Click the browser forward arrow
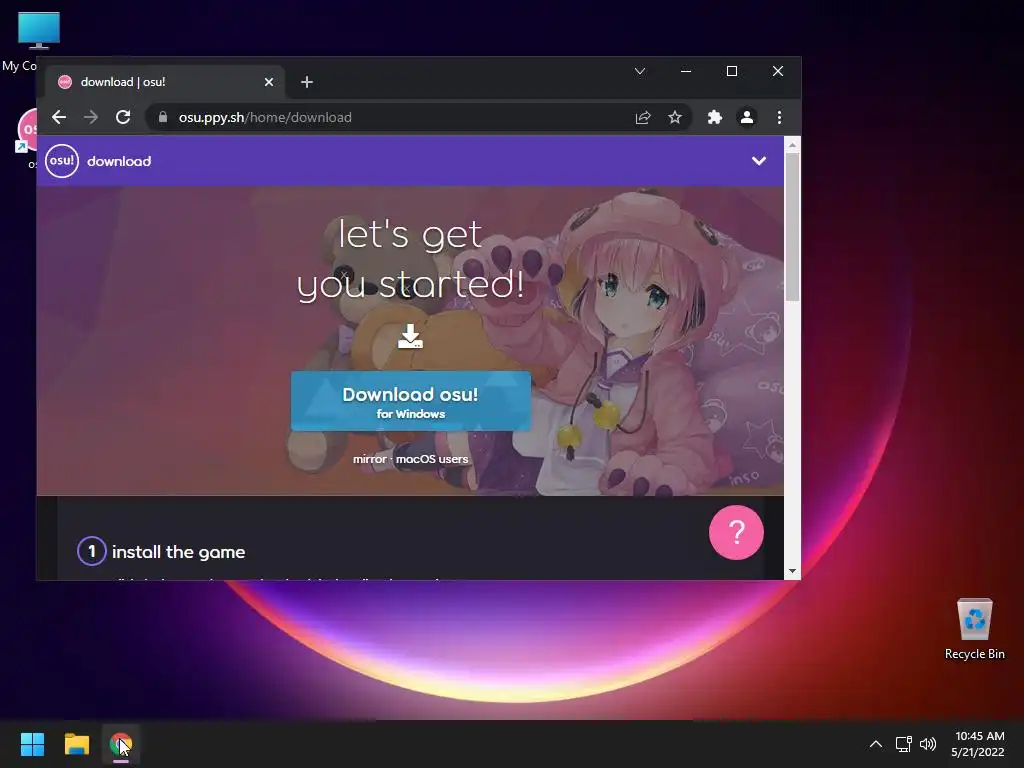 91,117
